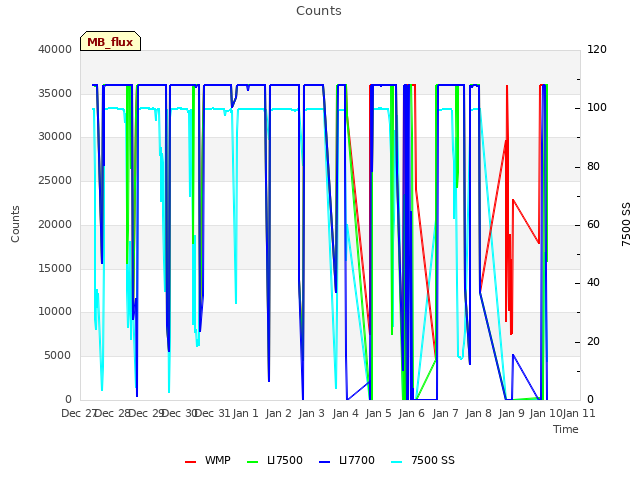Click the Jan 9 date tick label
This screenshot has width=640, height=480.
(x=512, y=413)
